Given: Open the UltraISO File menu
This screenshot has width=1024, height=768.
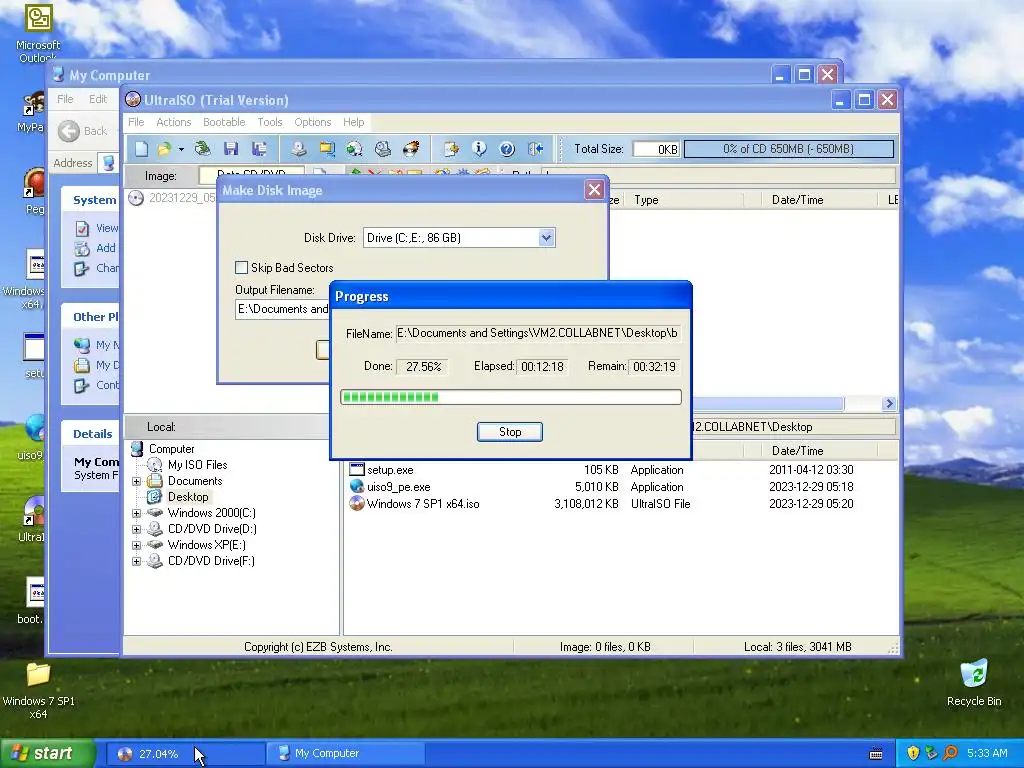Looking at the screenshot, I should 136,122.
